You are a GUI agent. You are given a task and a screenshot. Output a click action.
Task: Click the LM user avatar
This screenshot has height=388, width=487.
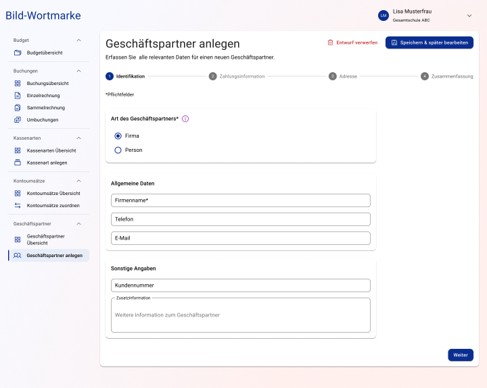tap(383, 15)
